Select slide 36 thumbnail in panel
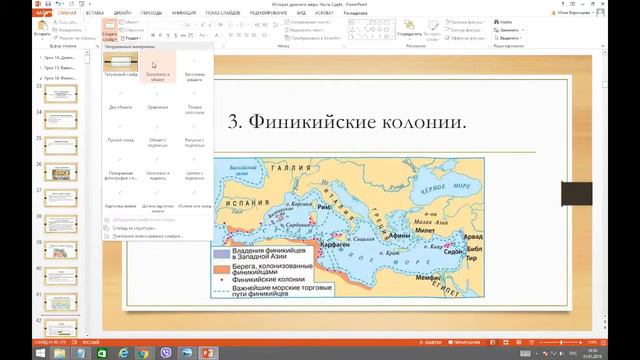 click(x=61, y=172)
